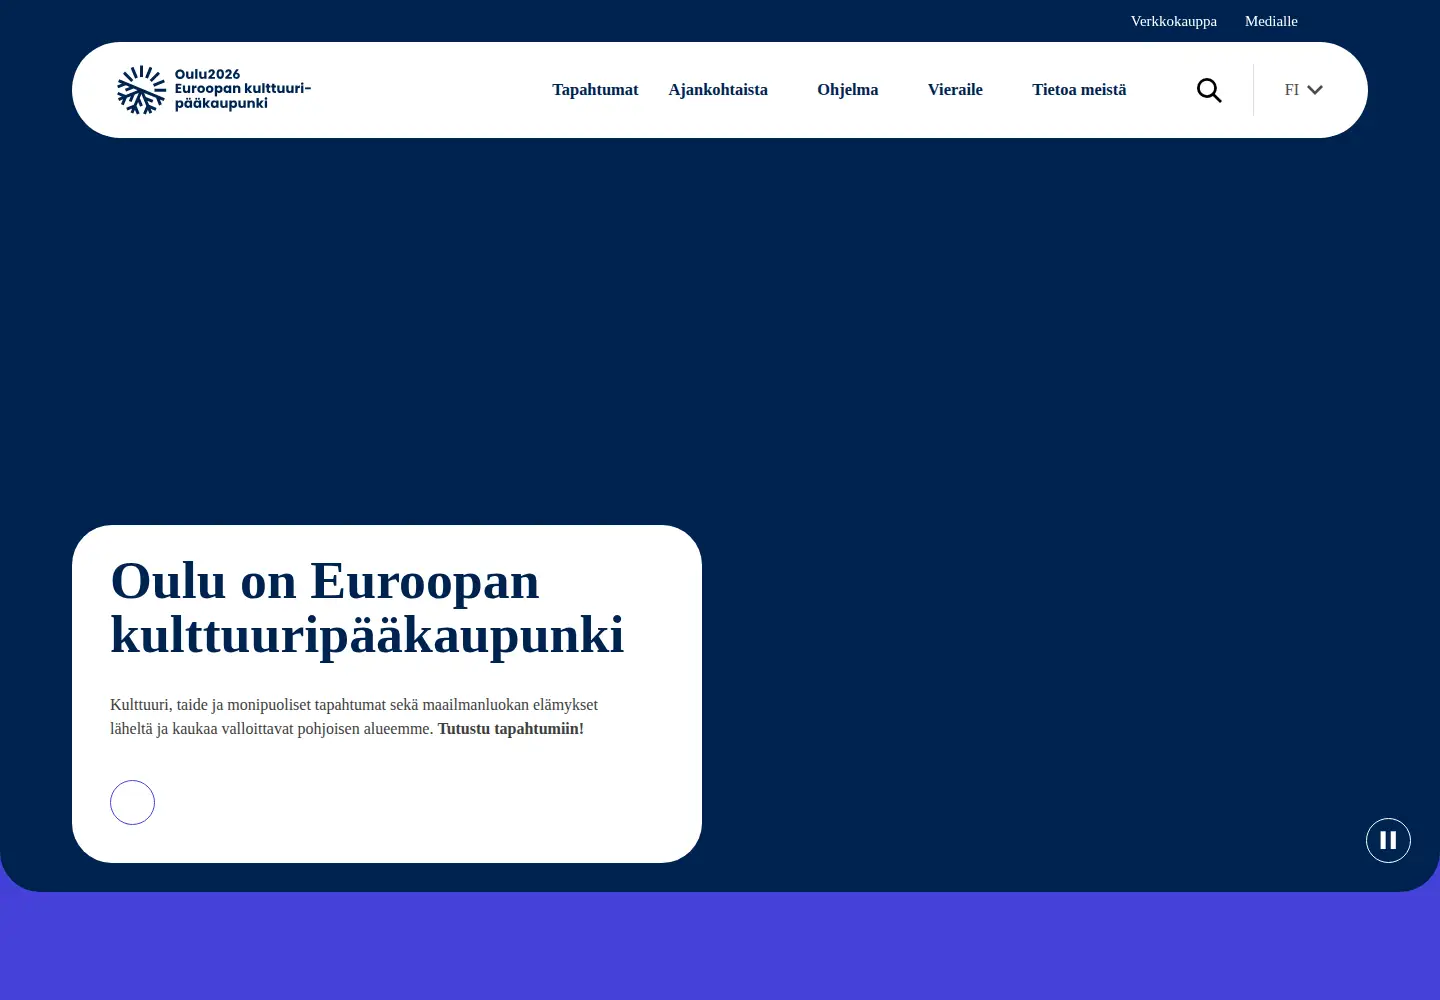Click the heading Oulu on Euroopan kulttuuripääkaupunki
Image resolution: width=1440 pixels, height=1000 pixels.
tap(367, 608)
